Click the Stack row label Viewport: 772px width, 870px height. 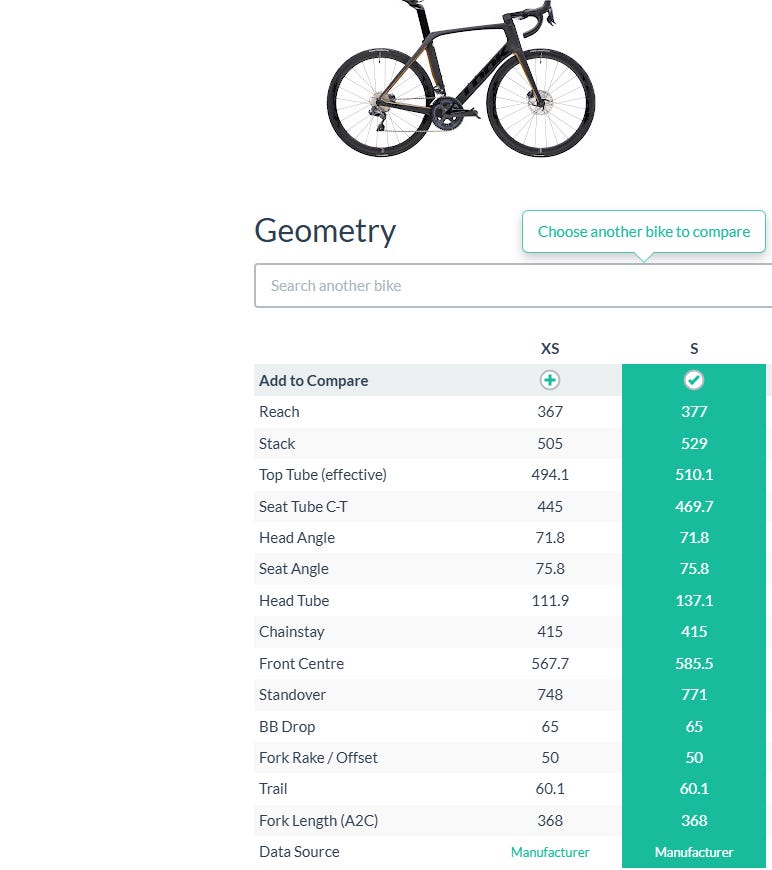(277, 443)
